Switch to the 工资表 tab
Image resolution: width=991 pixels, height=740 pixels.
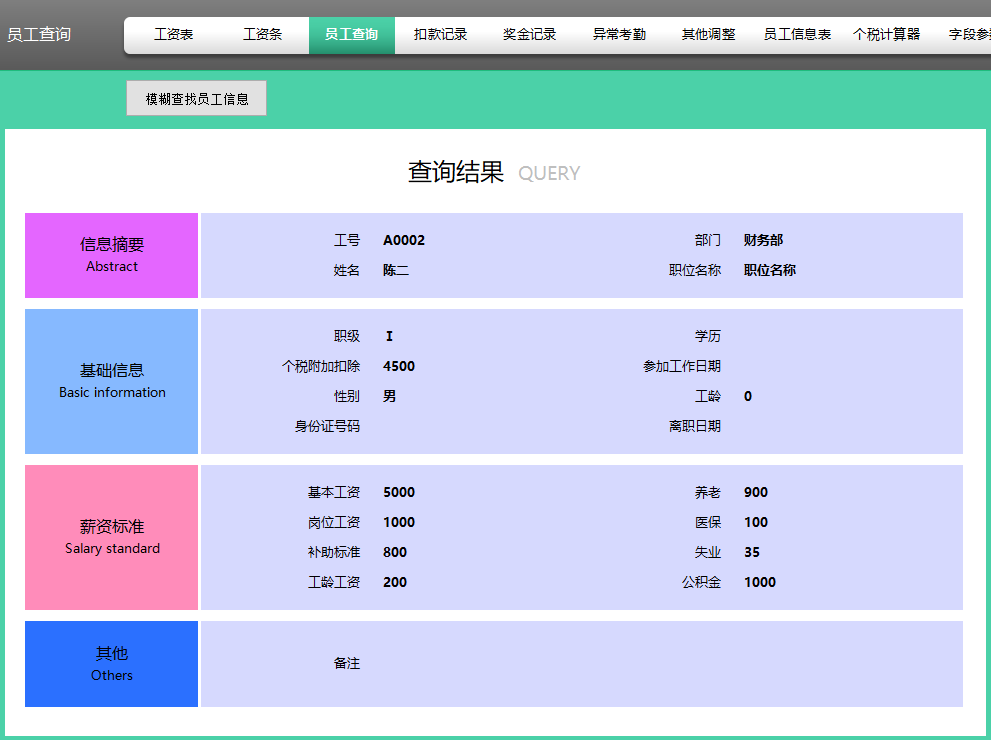[x=173, y=33]
